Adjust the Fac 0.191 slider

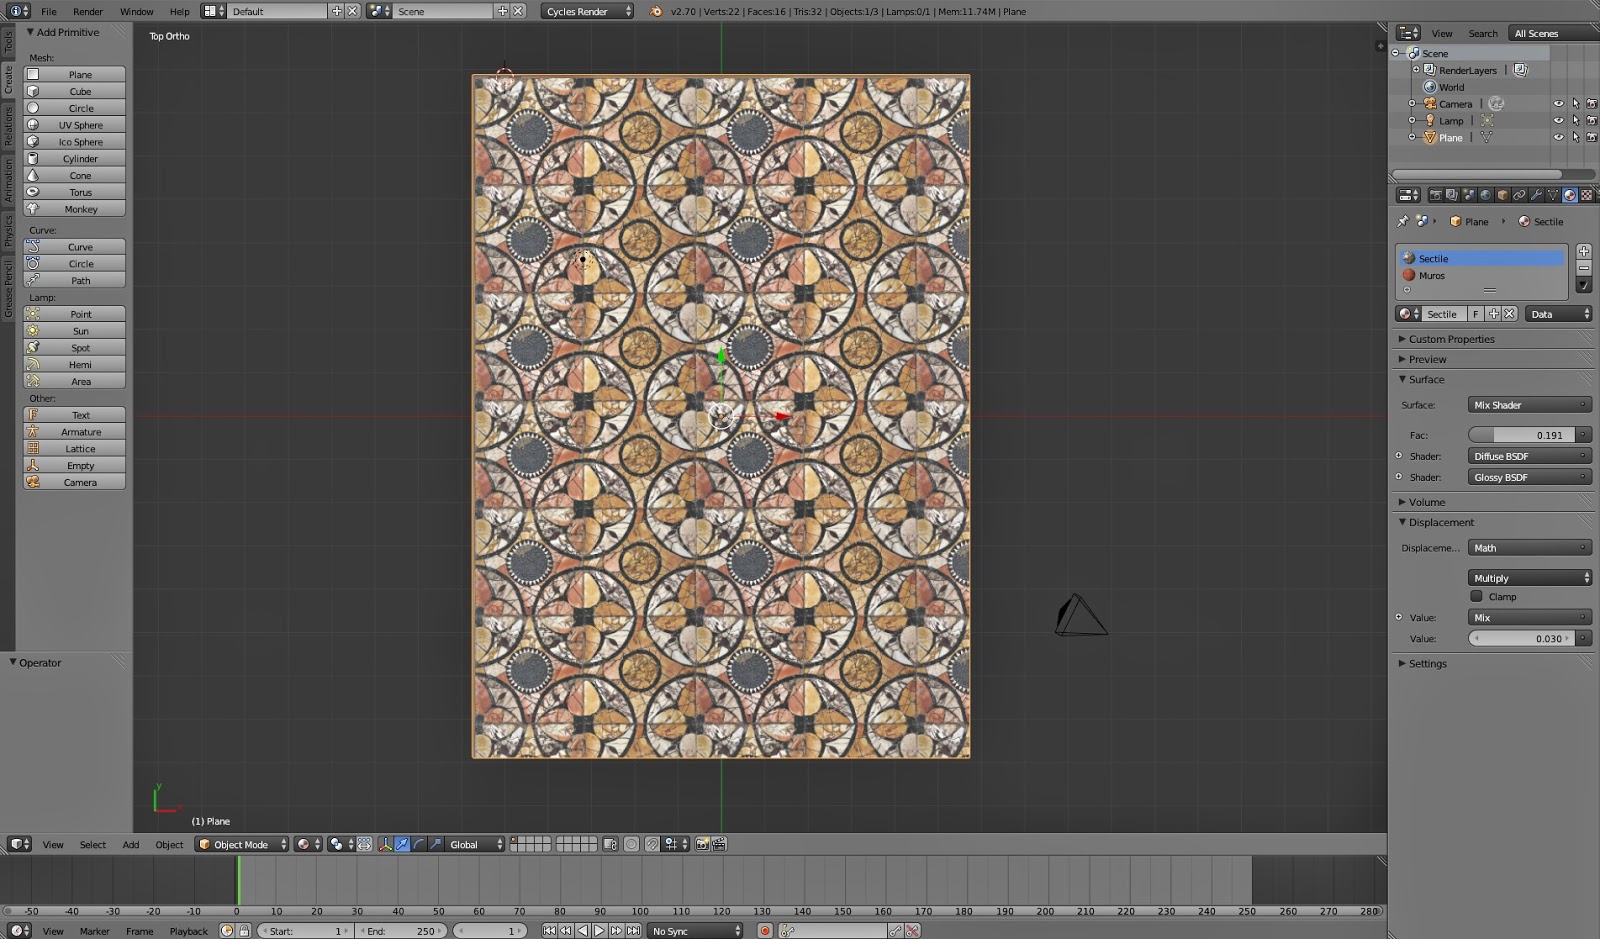pos(1523,435)
